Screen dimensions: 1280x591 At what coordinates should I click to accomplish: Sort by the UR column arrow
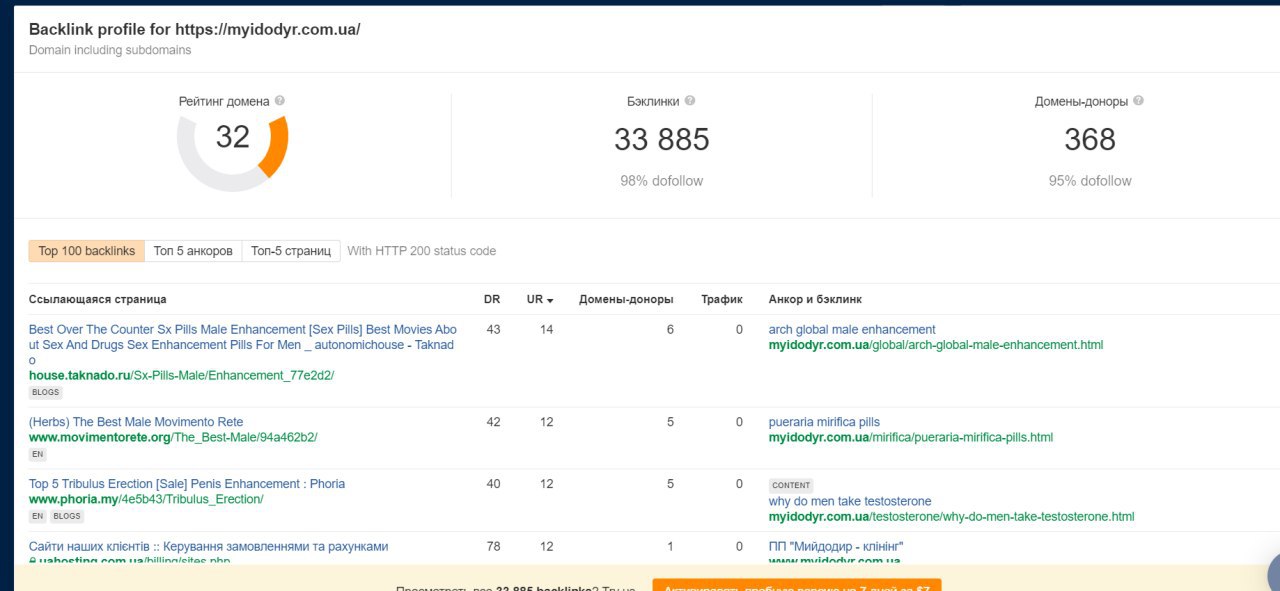click(550, 300)
